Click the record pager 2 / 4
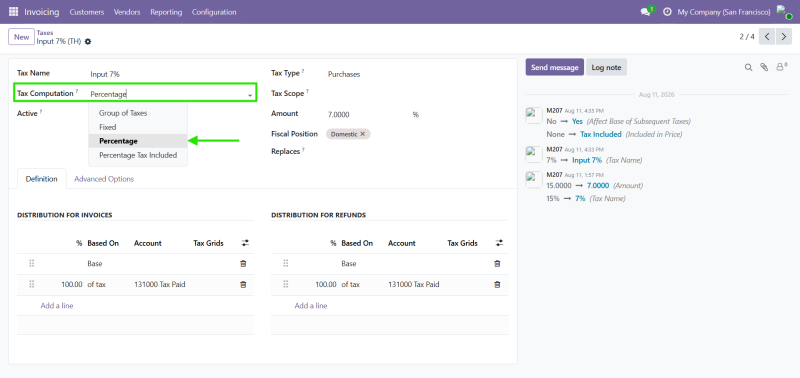The height and width of the screenshot is (378, 800). (x=747, y=37)
